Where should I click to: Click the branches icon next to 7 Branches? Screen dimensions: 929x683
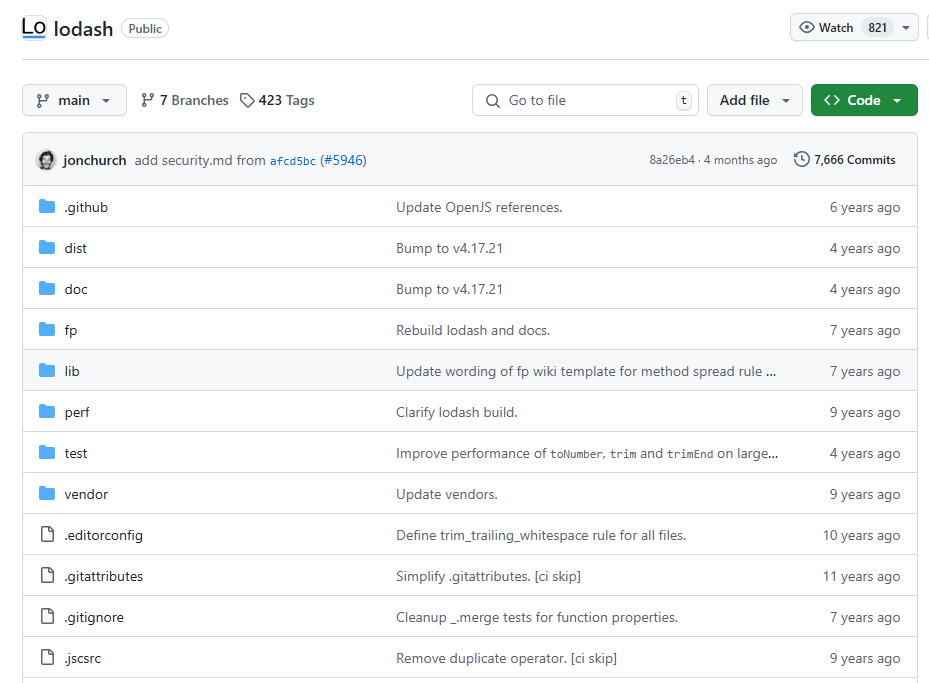(x=148, y=100)
